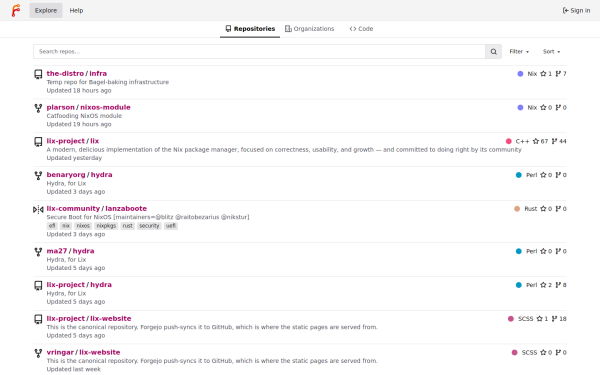Open the lanzaboote repository link
The width and height of the screenshot is (600, 375).
[x=126, y=209]
